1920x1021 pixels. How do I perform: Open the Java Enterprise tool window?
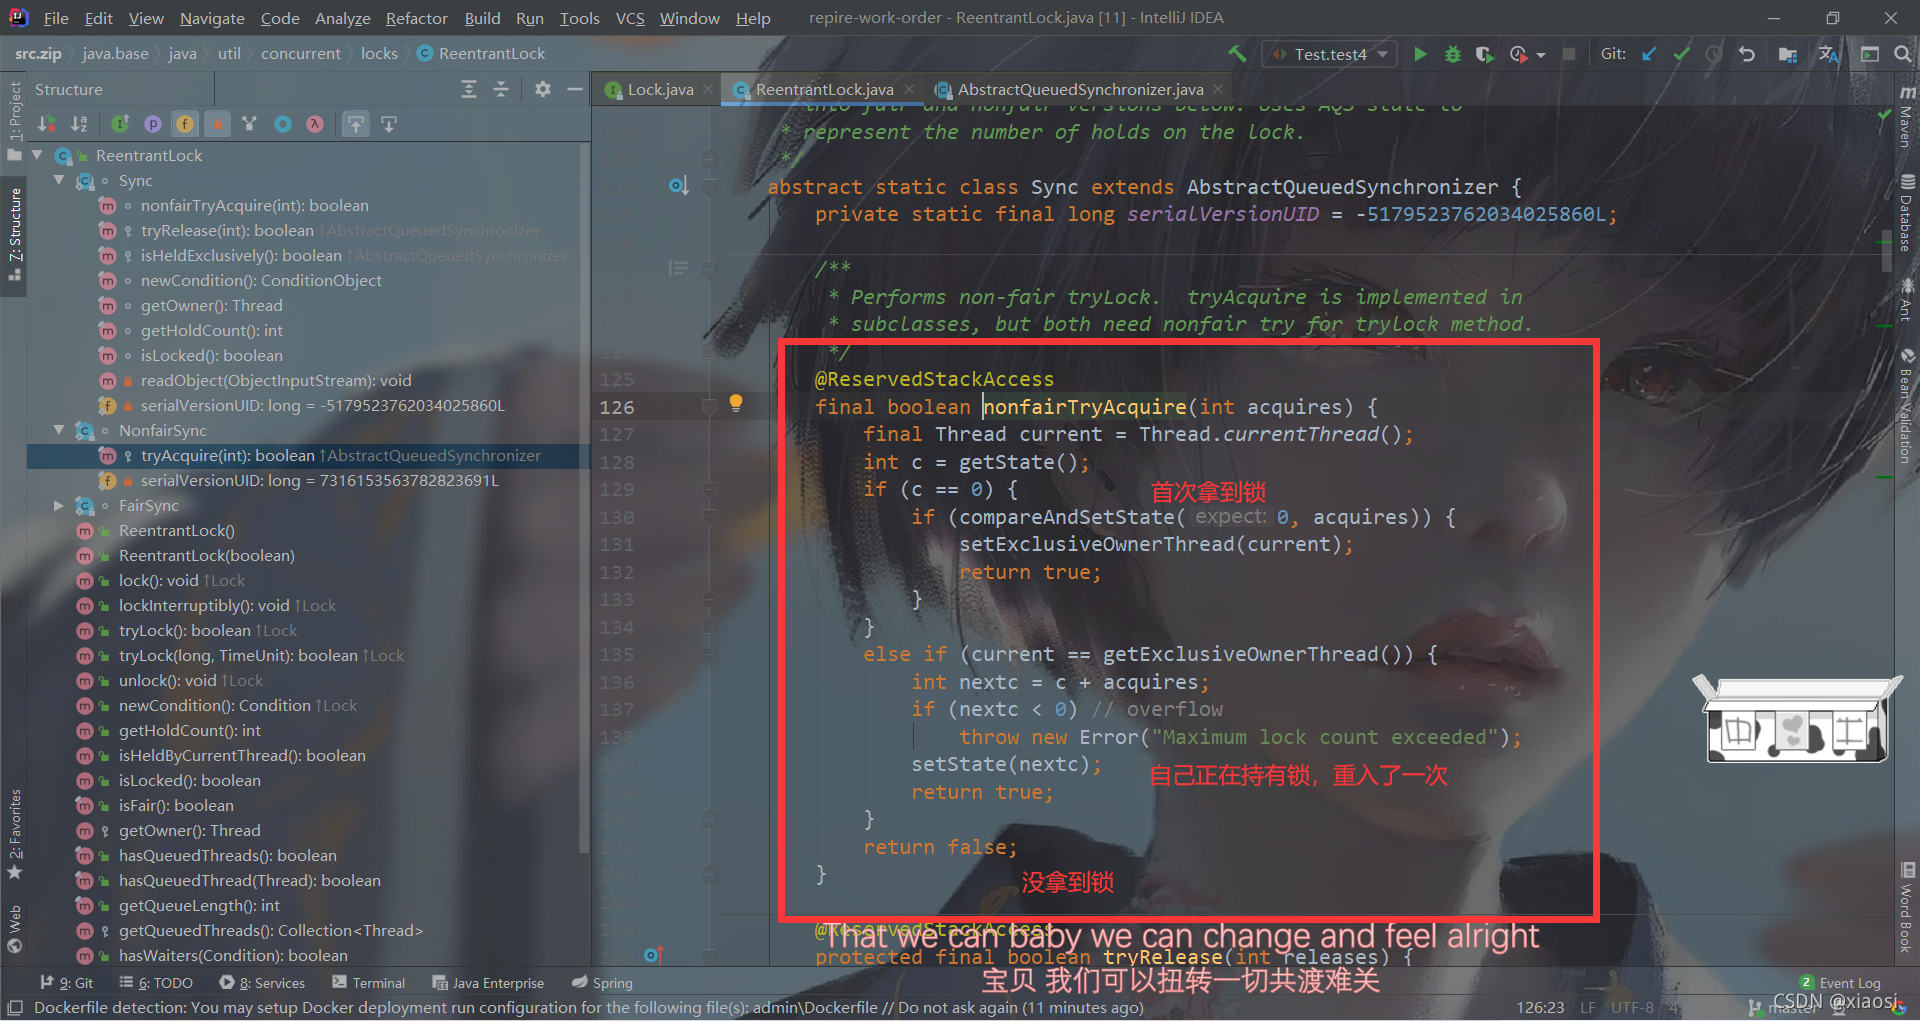[x=488, y=983]
